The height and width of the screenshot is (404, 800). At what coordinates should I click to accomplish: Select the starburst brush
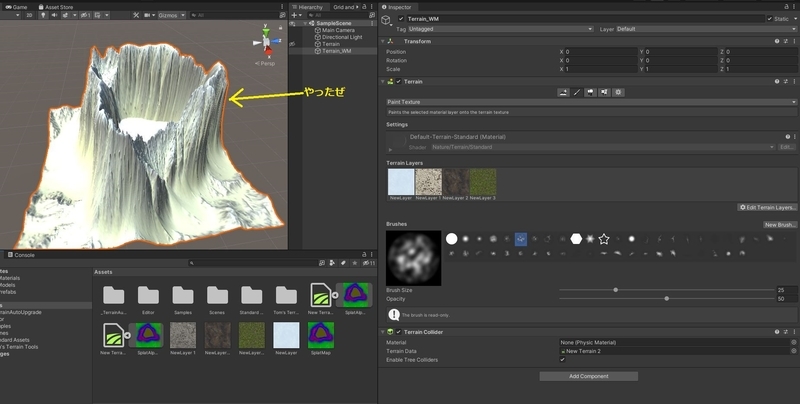(590, 239)
